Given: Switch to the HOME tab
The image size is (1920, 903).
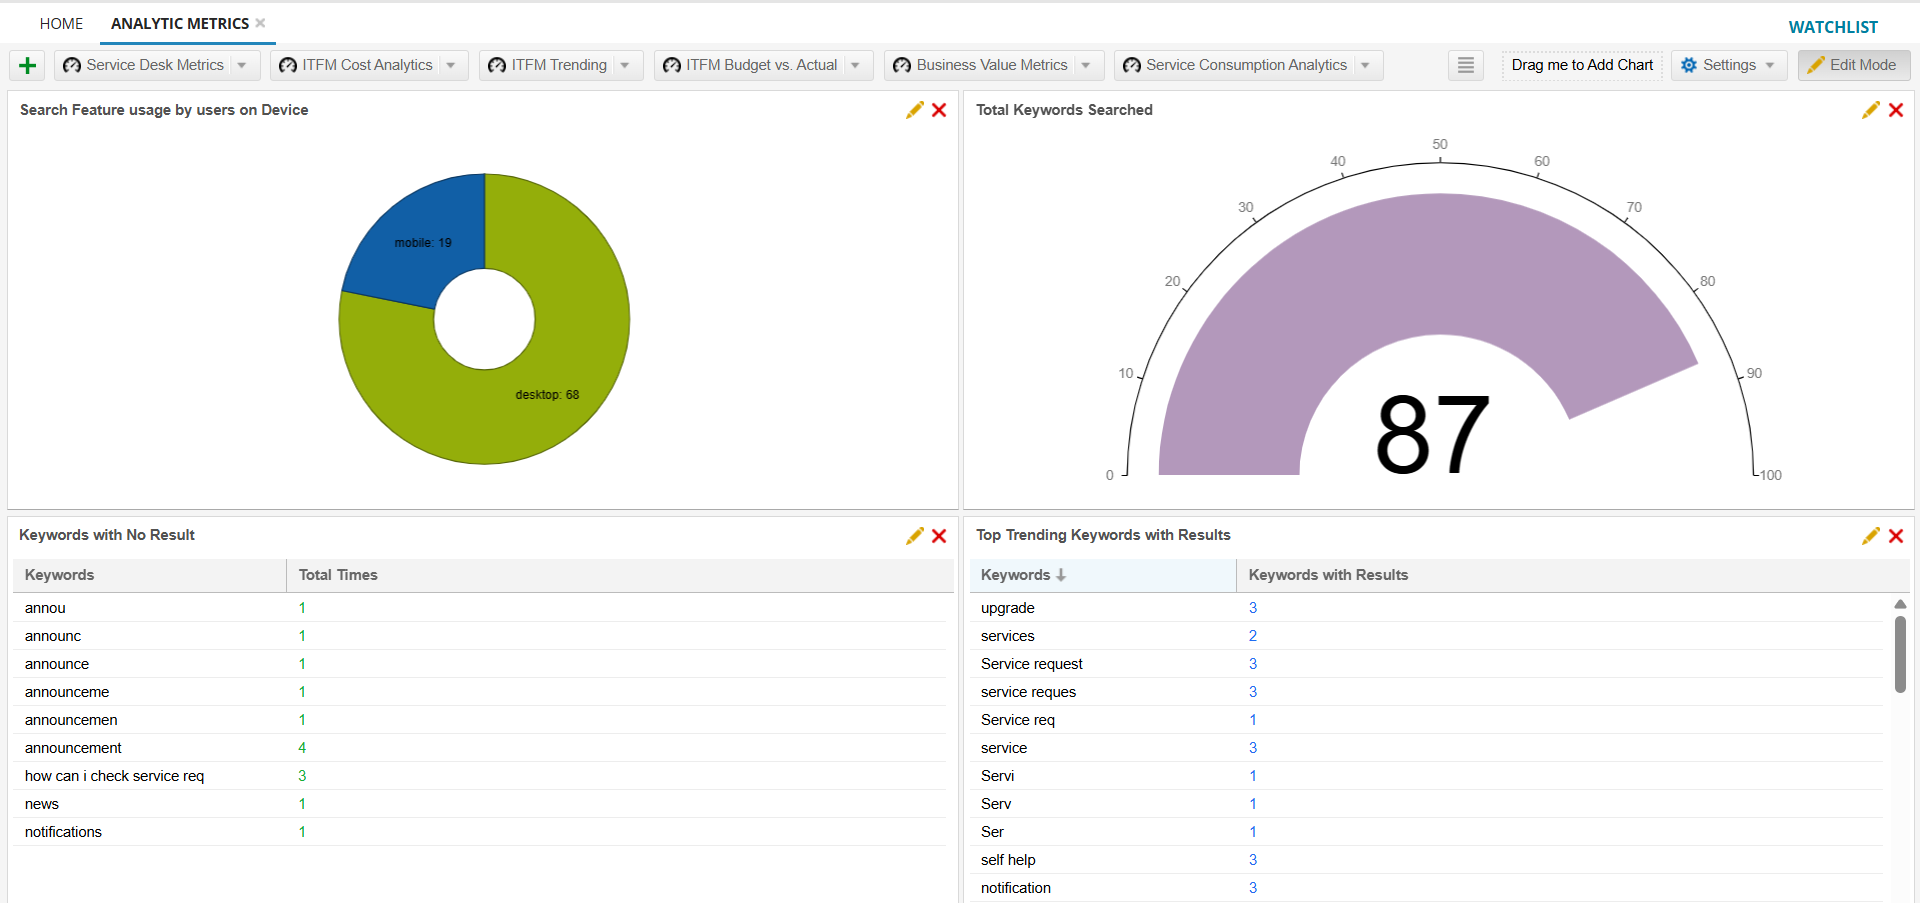Looking at the screenshot, I should tap(61, 23).
